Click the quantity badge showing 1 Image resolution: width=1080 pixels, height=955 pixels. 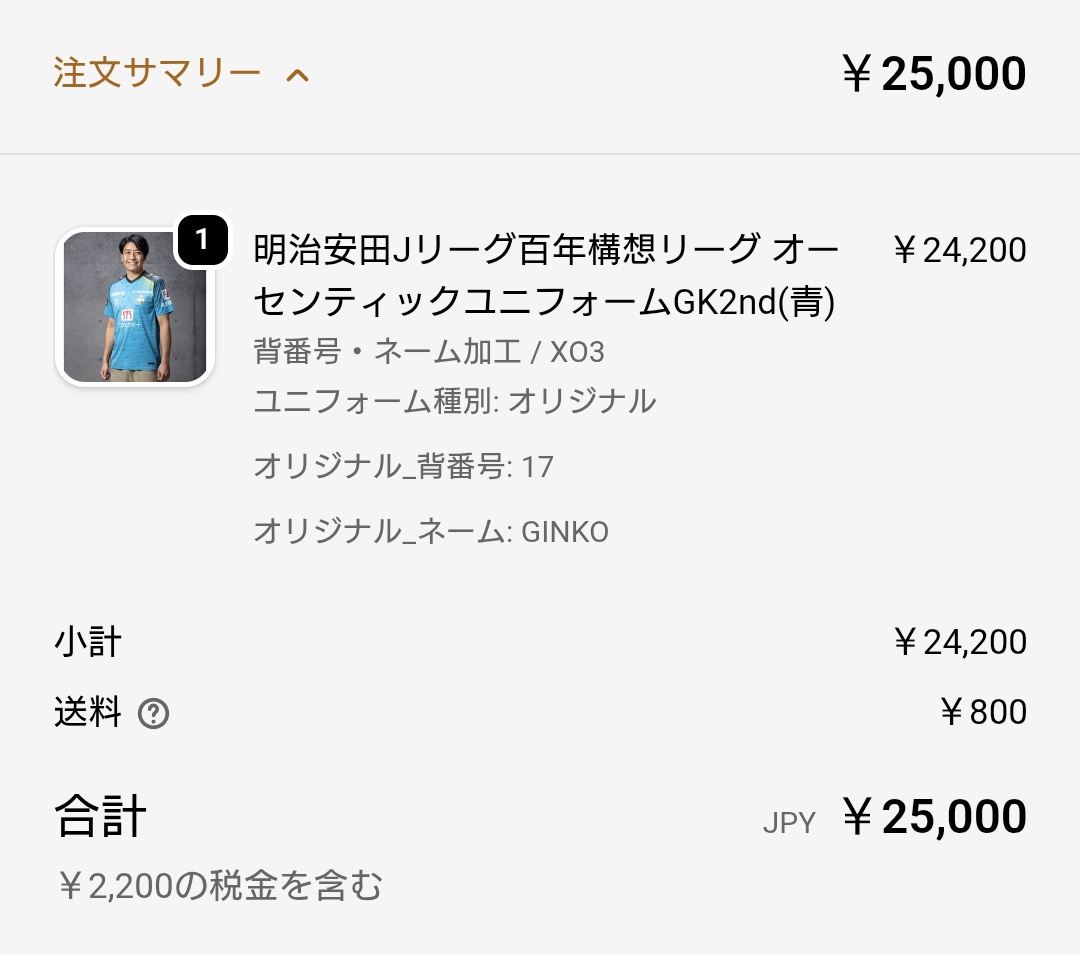pos(202,240)
